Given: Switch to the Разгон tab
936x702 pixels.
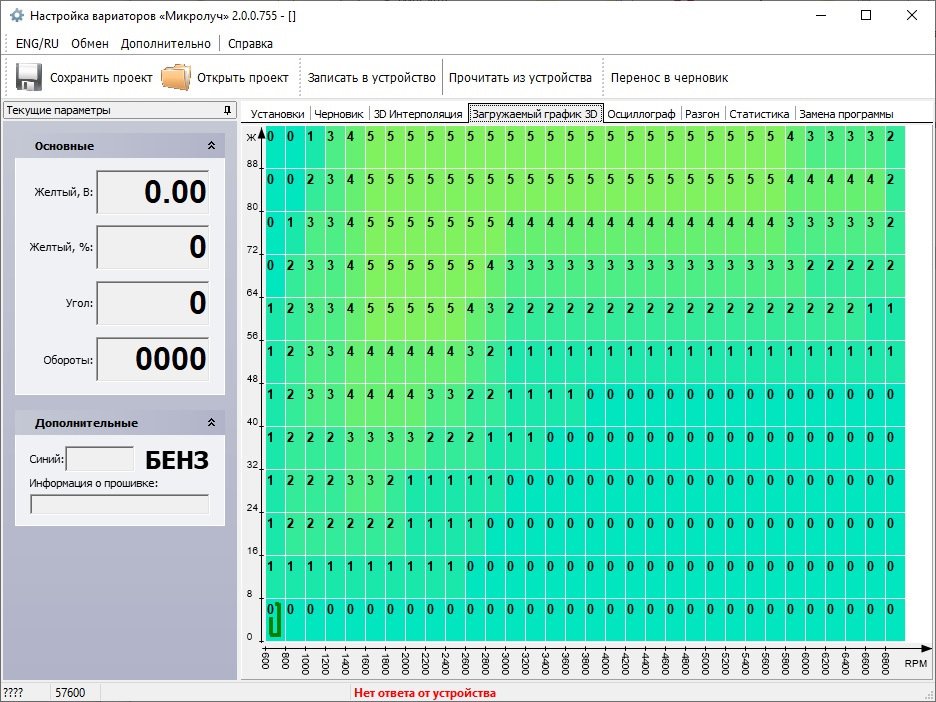Looking at the screenshot, I should [x=703, y=114].
